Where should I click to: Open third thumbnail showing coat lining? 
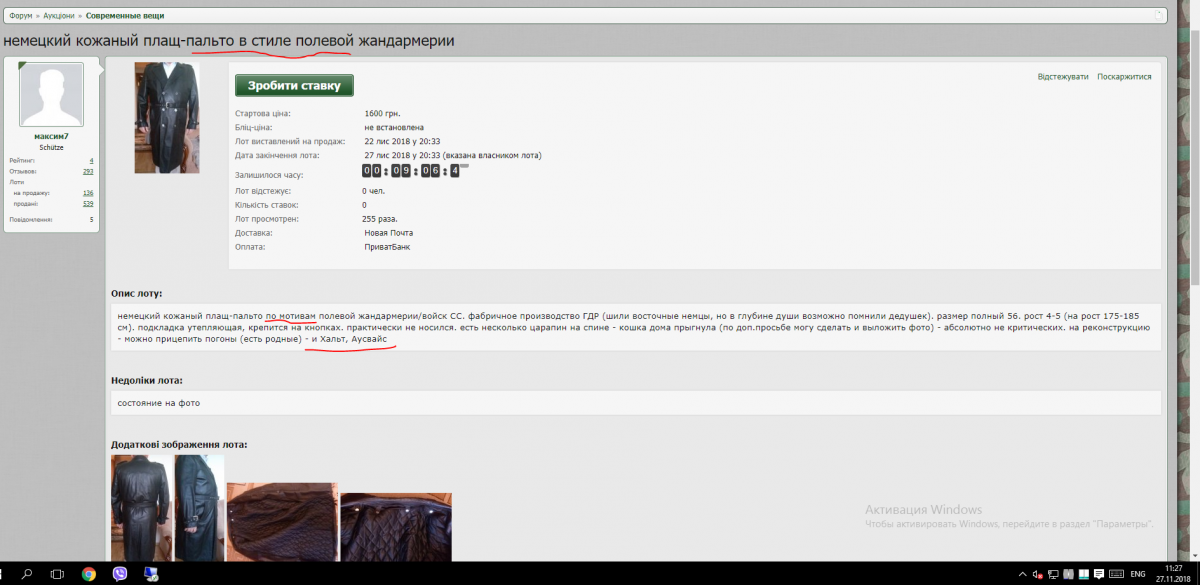[282, 522]
